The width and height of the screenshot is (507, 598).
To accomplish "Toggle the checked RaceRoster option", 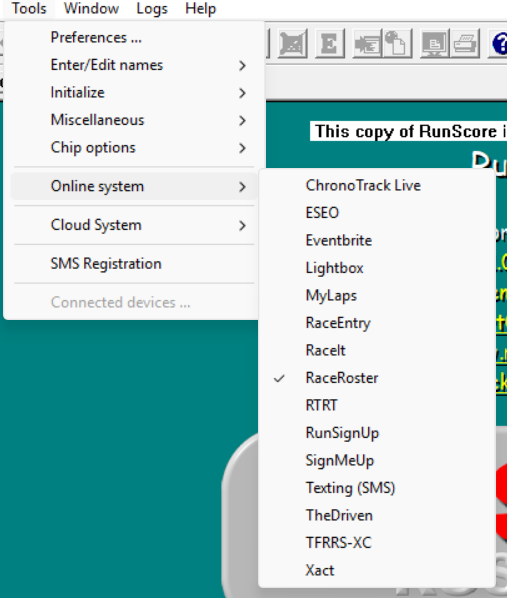I will [x=377, y=378].
